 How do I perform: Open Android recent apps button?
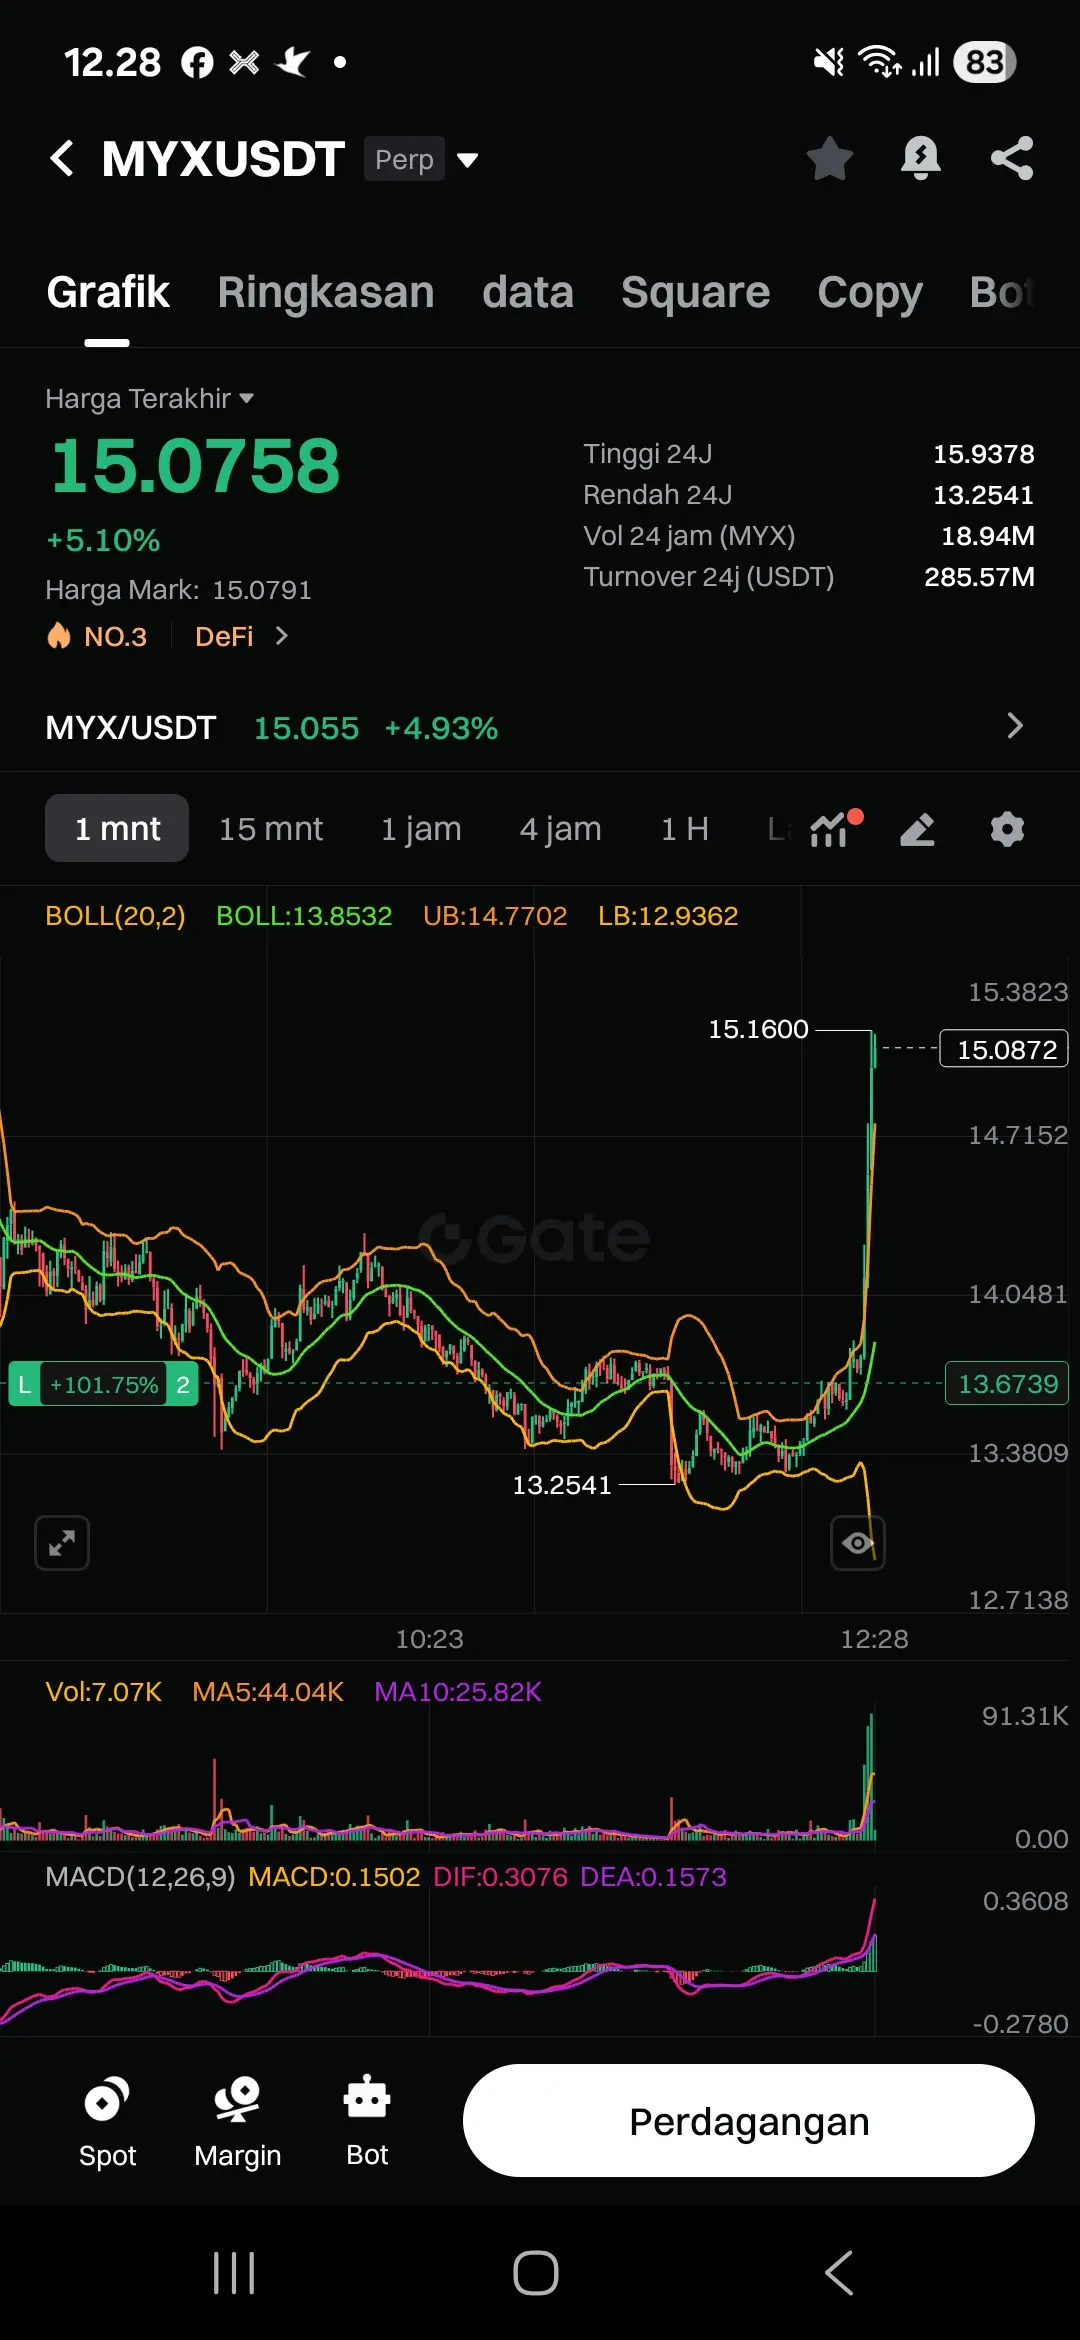pos(234,2273)
